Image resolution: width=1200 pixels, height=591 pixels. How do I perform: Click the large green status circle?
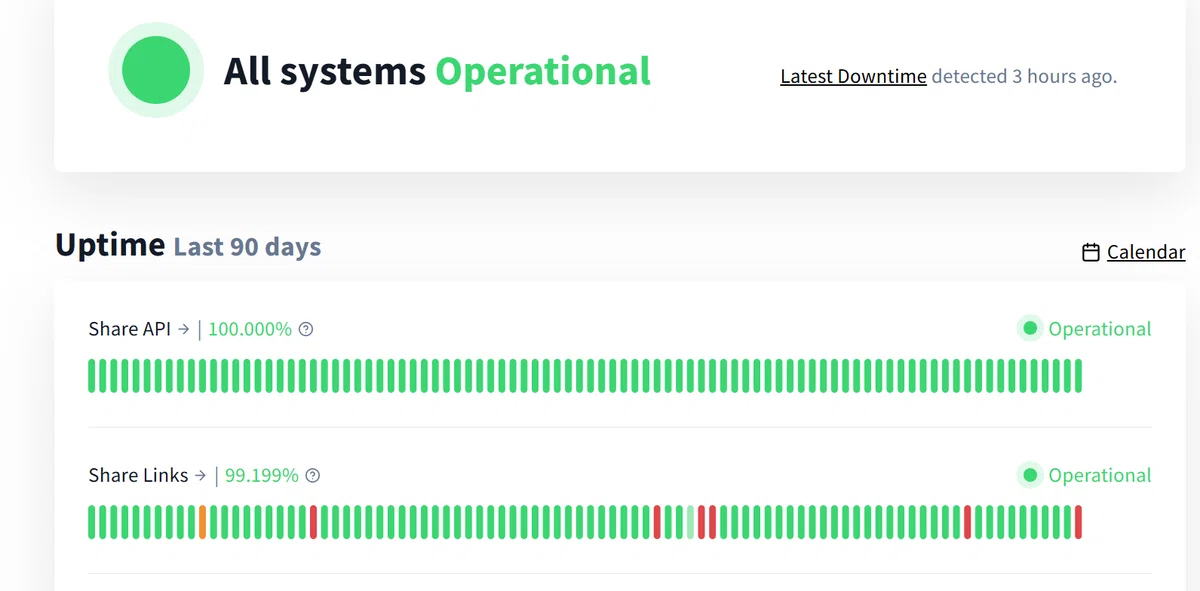156,70
